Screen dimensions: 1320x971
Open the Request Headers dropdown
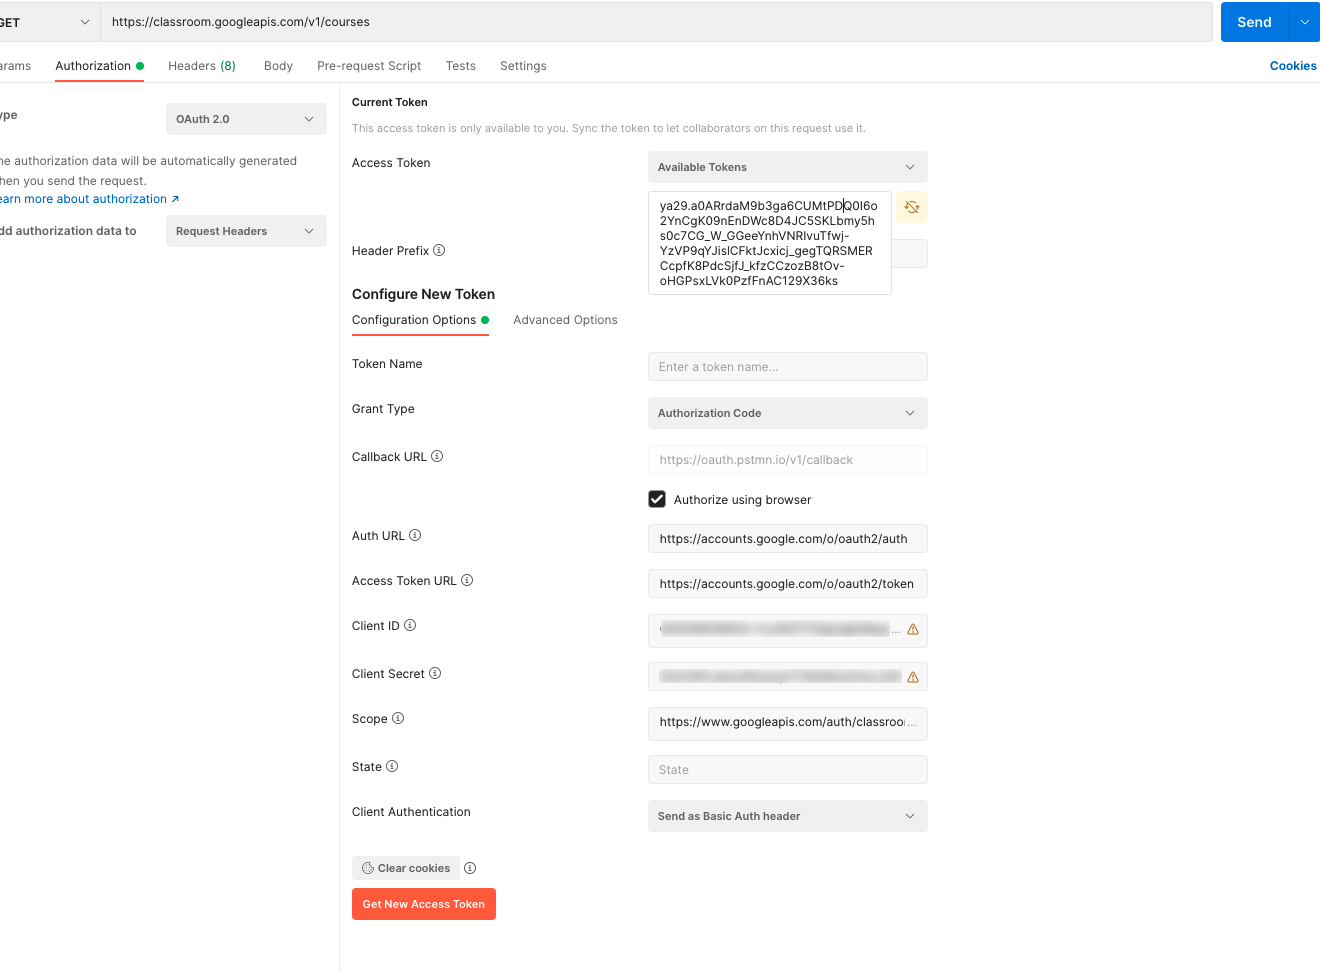pos(246,231)
